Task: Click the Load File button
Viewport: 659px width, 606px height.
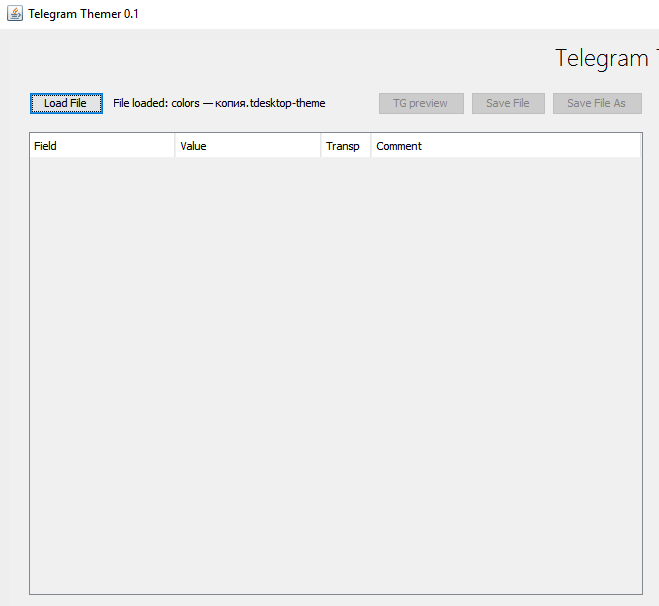Action: pyautogui.click(x=66, y=103)
